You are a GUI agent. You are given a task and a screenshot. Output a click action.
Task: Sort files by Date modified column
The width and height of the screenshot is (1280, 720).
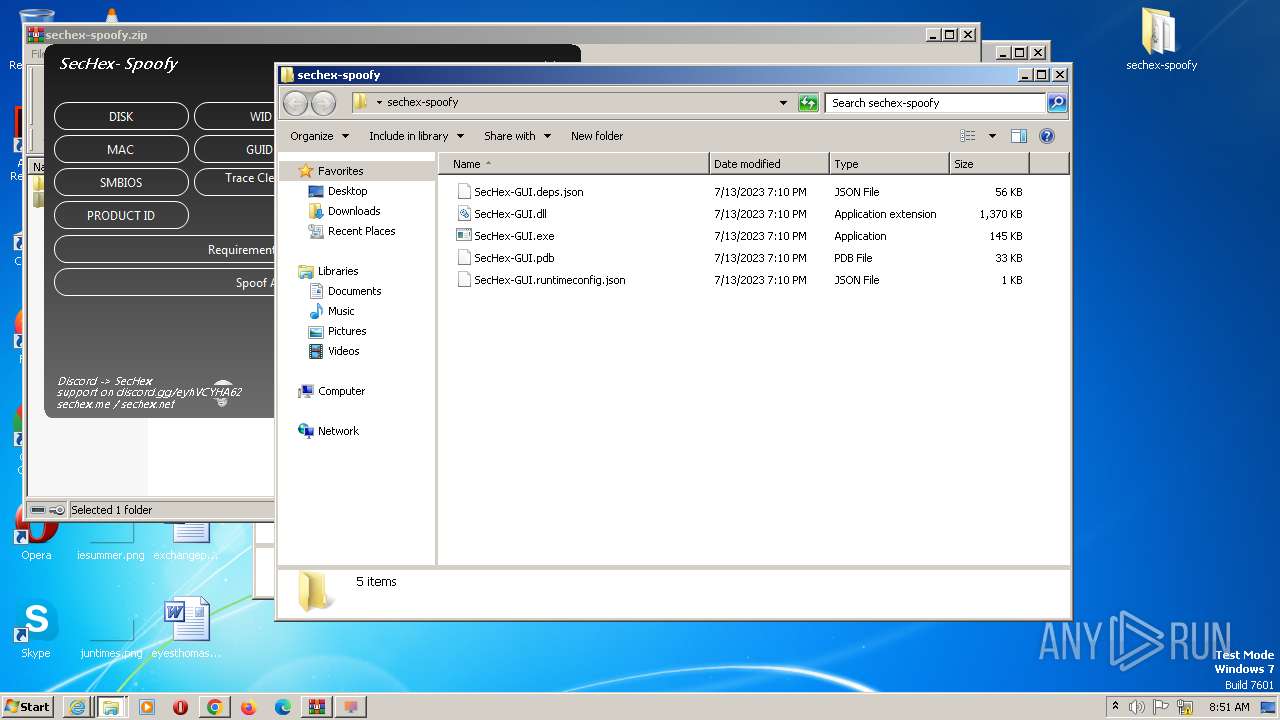point(769,164)
